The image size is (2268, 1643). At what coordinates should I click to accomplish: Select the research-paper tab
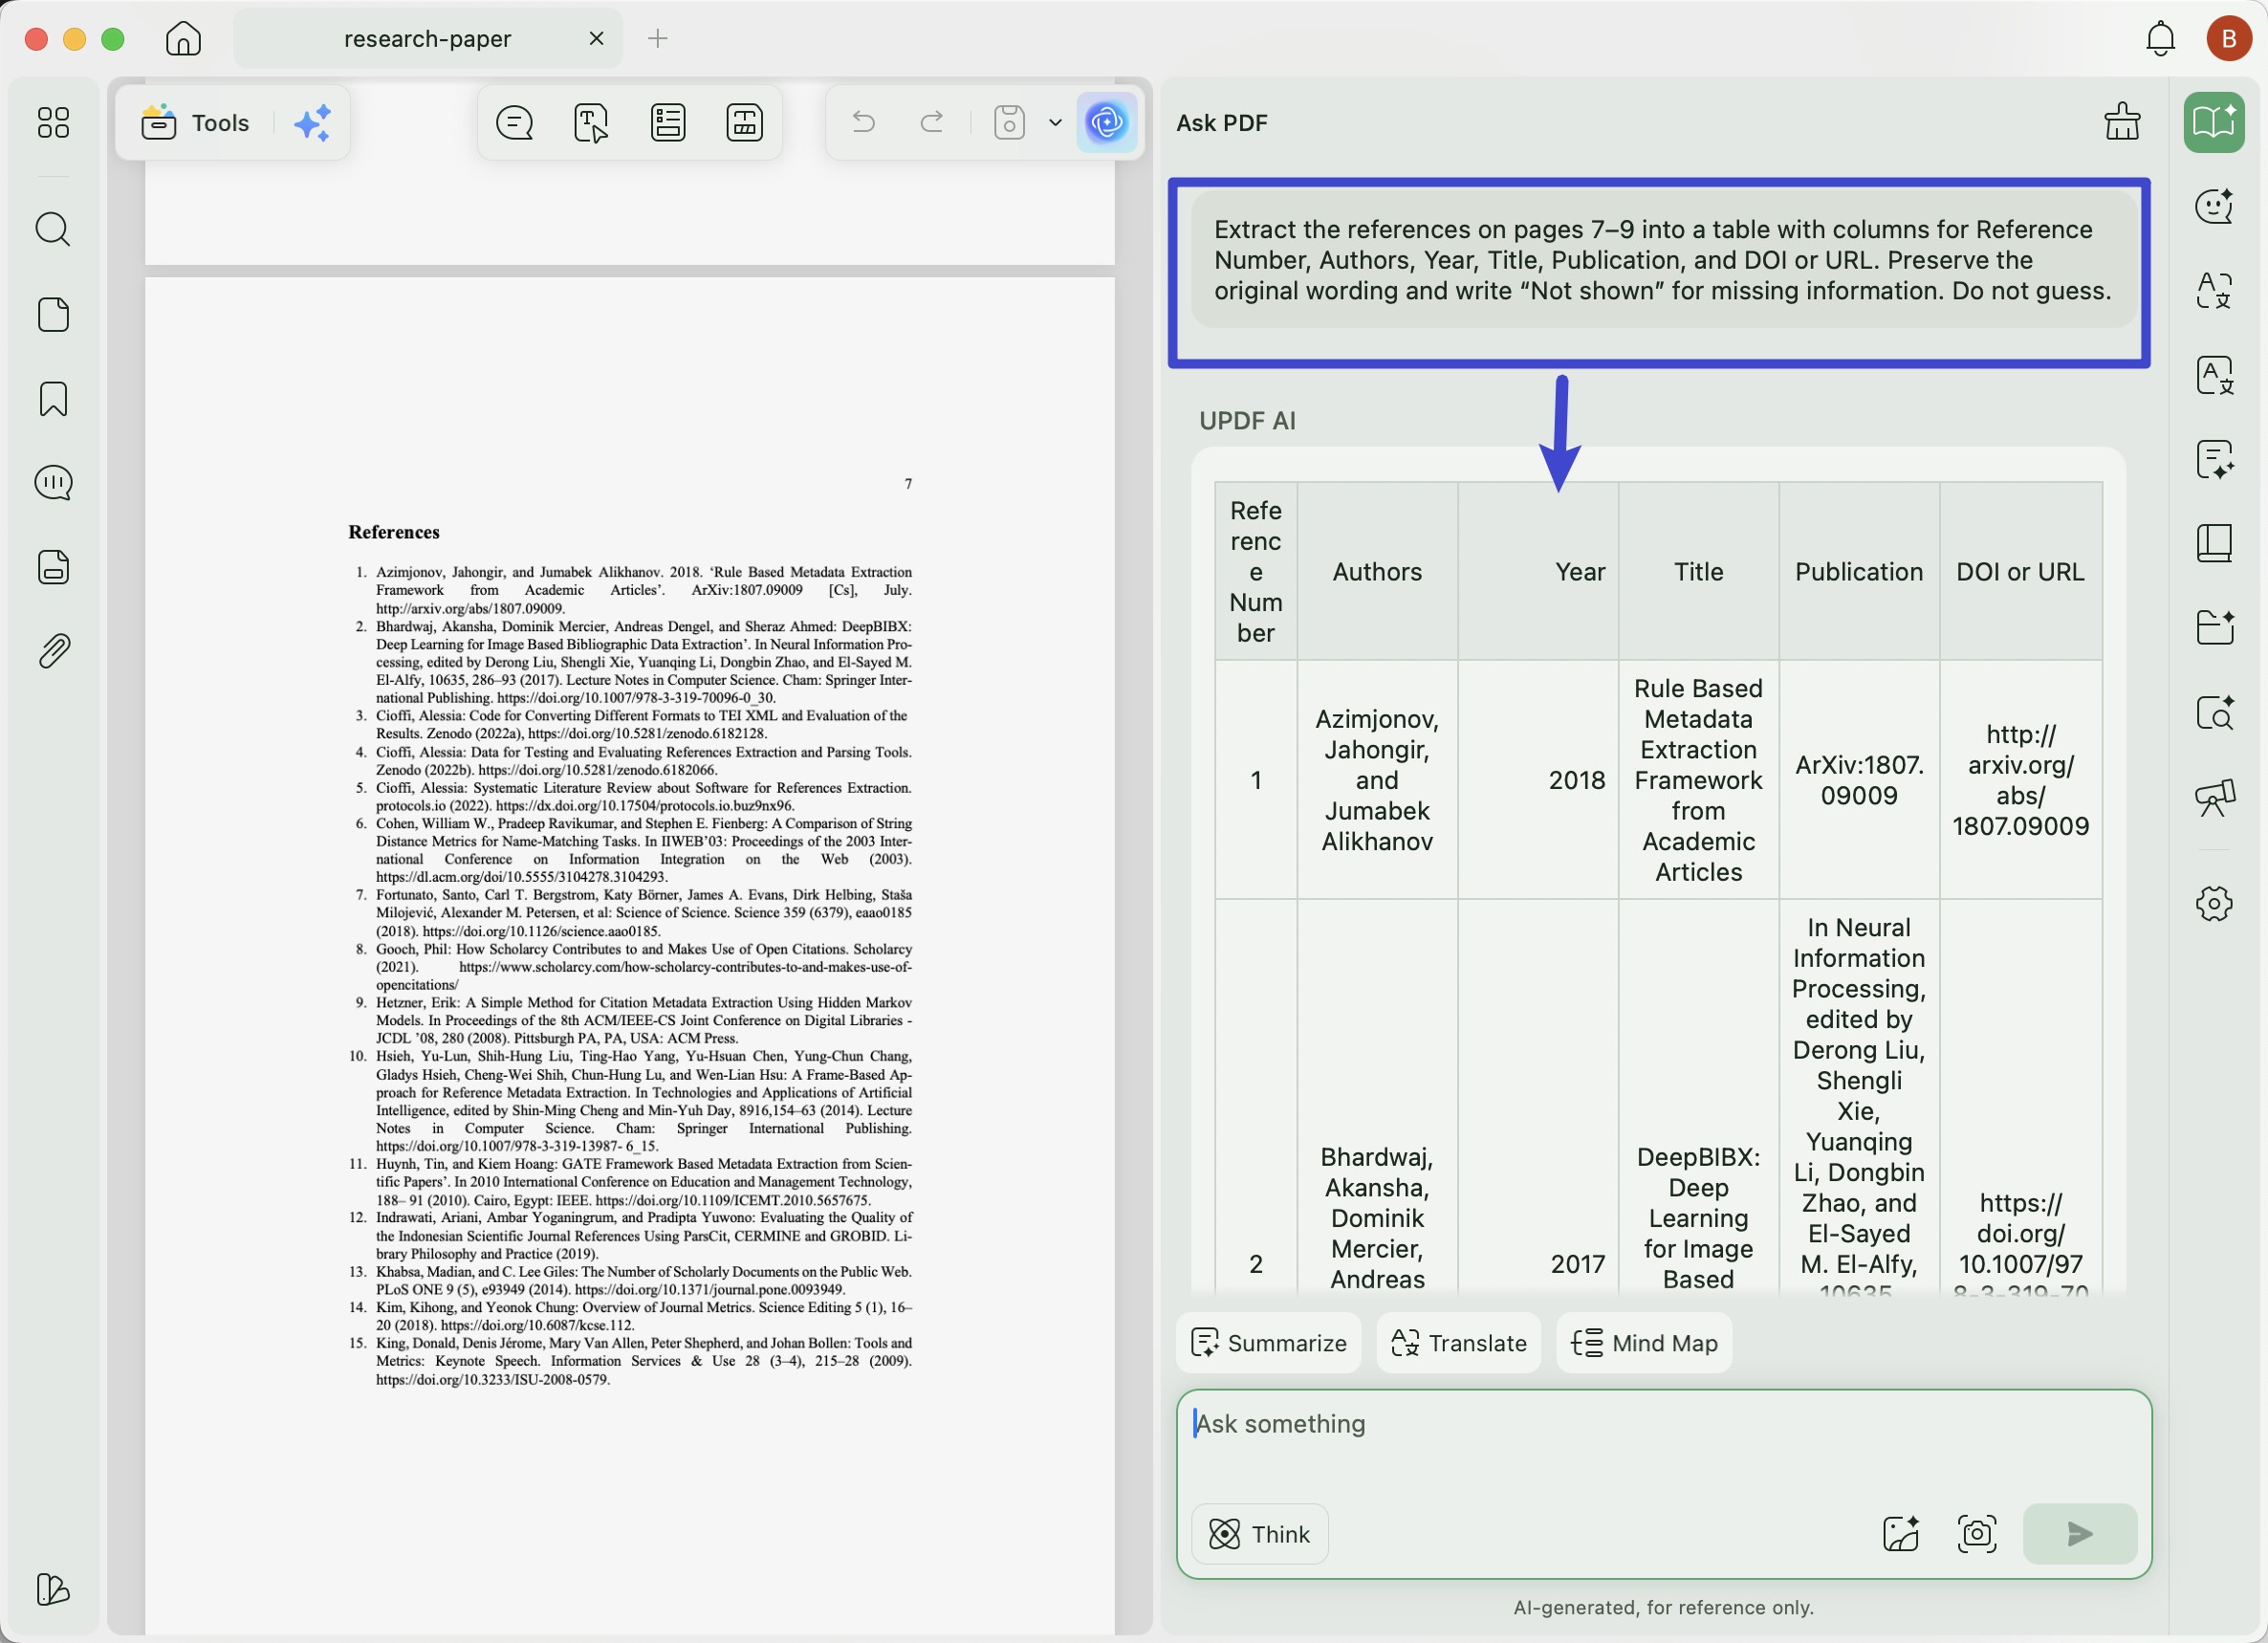[x=428, y=38]
